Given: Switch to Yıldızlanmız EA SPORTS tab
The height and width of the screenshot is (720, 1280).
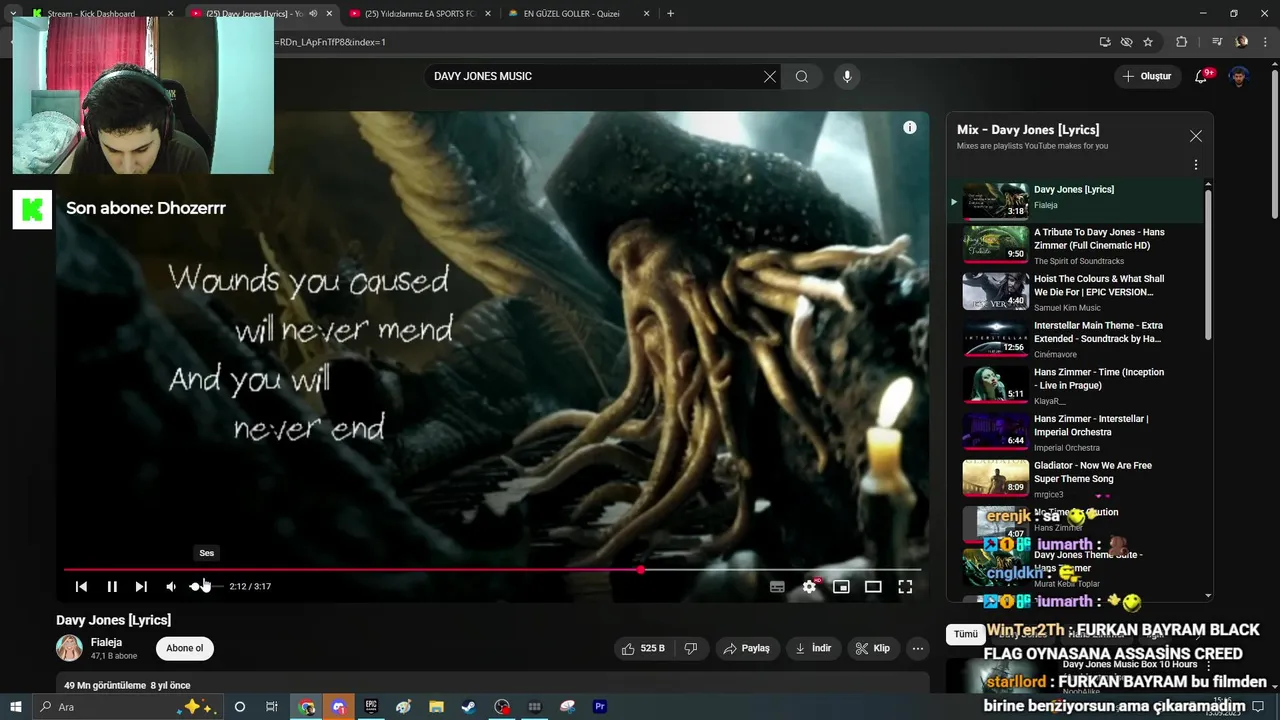Looking at the screenshot, I should [x=420, y=14].
